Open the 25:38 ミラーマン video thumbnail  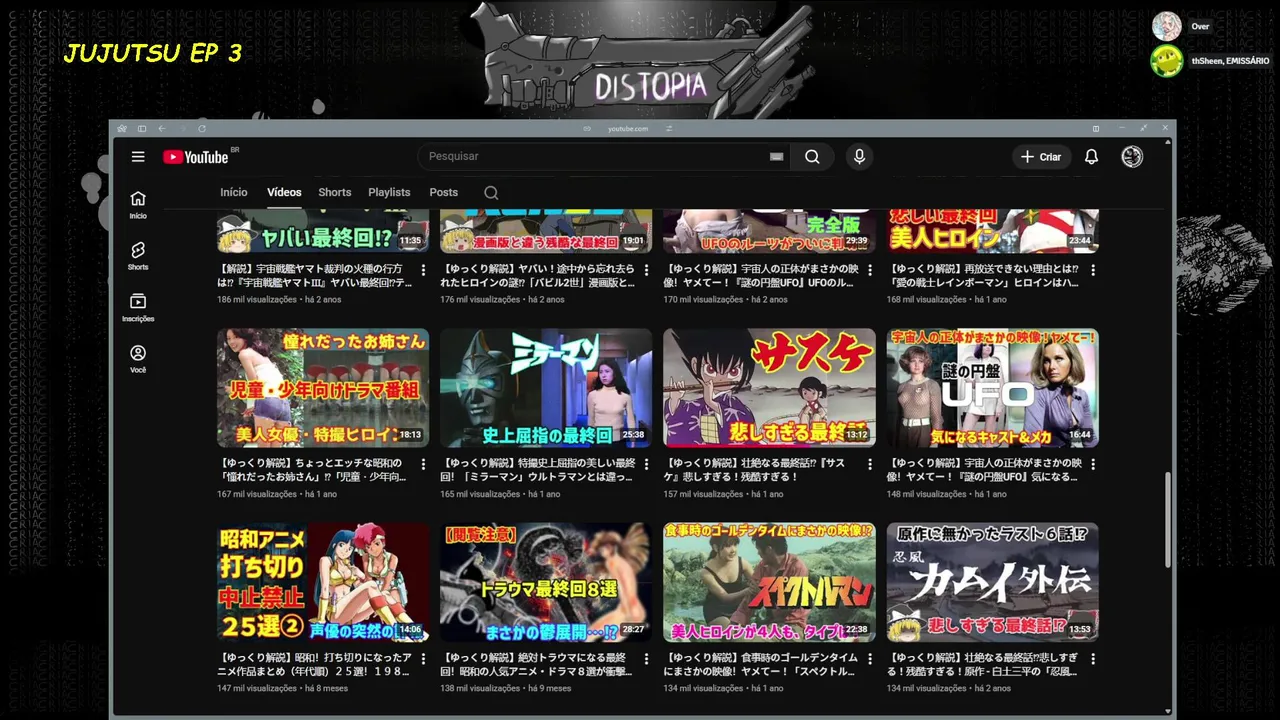[546, 387]
